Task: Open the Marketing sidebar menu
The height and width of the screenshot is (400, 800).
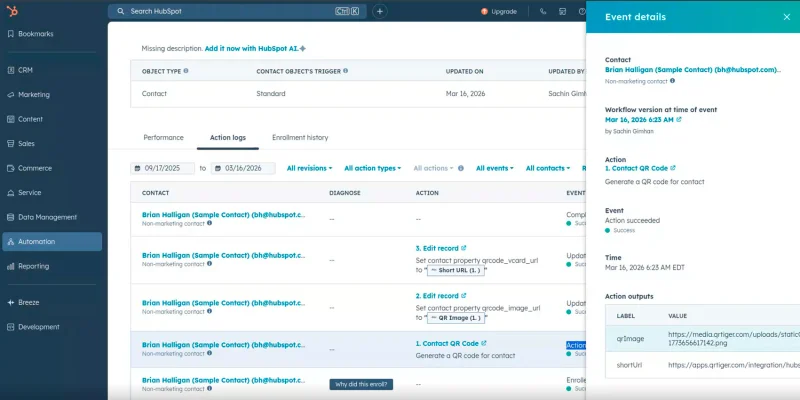Action: [x=29, y=94]
